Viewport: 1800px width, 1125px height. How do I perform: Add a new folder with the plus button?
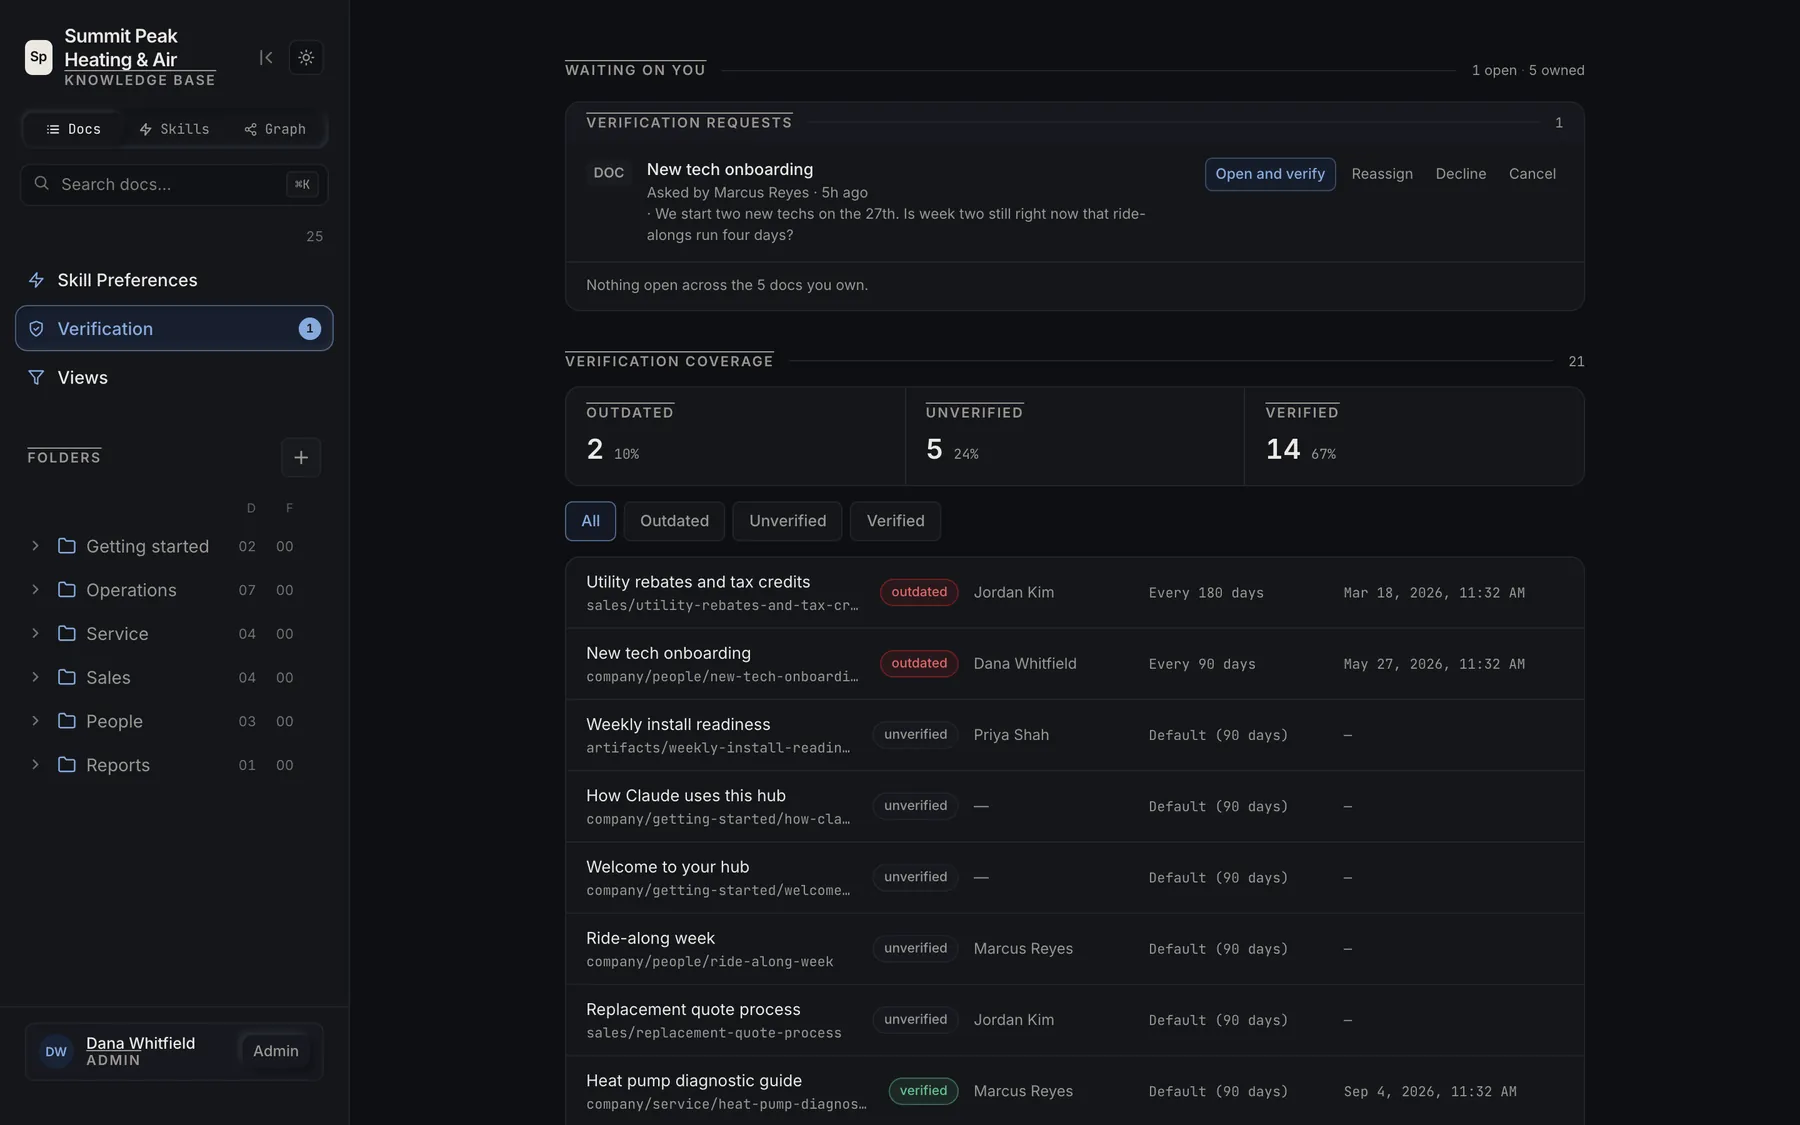301,458
